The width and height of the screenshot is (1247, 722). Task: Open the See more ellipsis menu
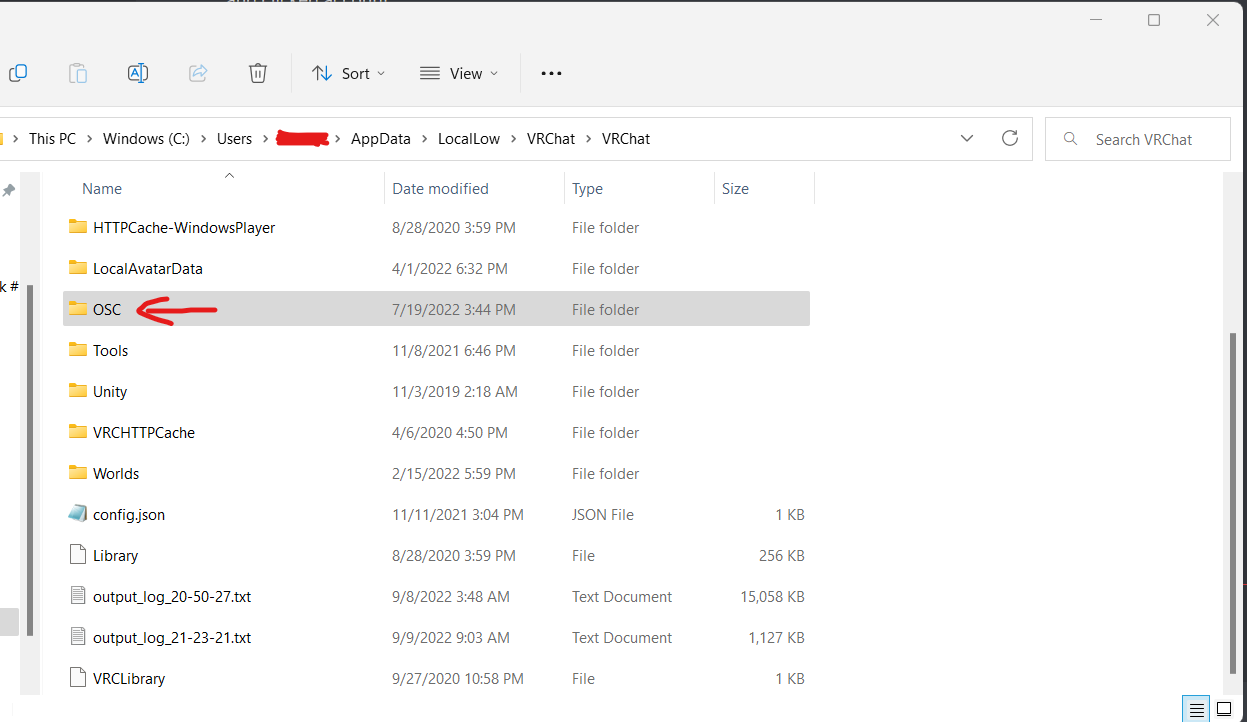point(551,73)
